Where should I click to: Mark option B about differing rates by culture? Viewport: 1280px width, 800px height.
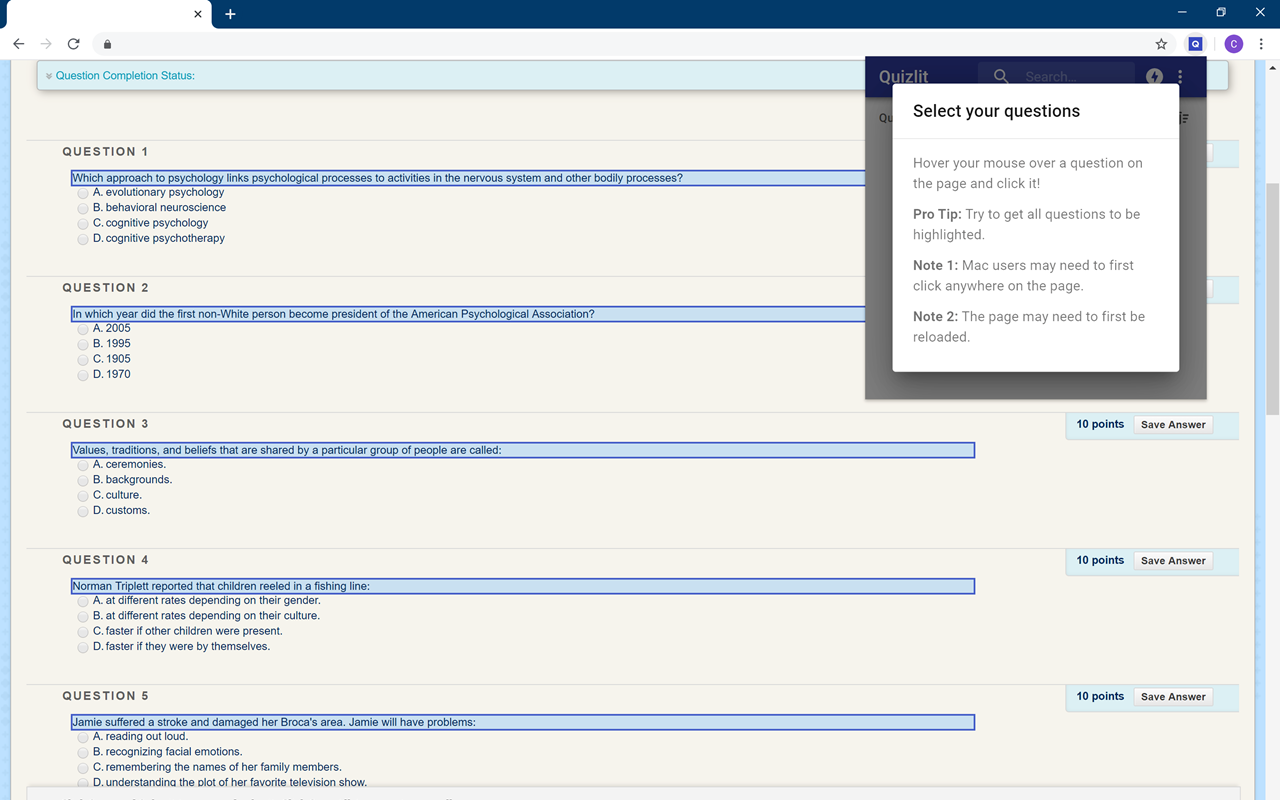coord(83,616)
